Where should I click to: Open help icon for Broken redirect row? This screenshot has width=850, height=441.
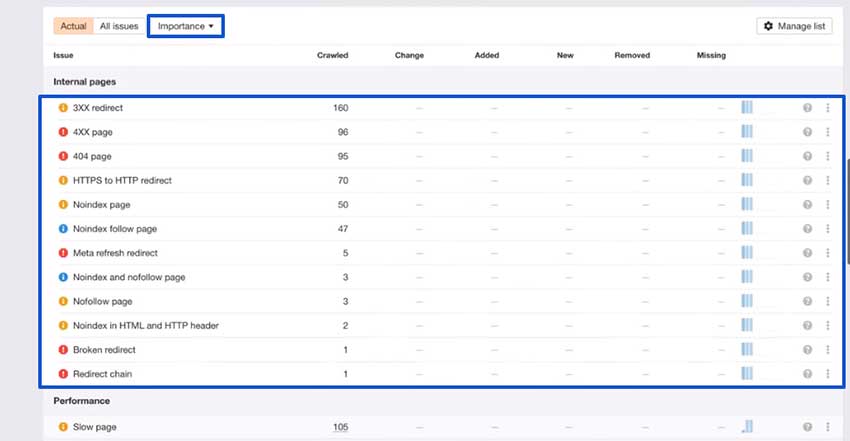807,349
